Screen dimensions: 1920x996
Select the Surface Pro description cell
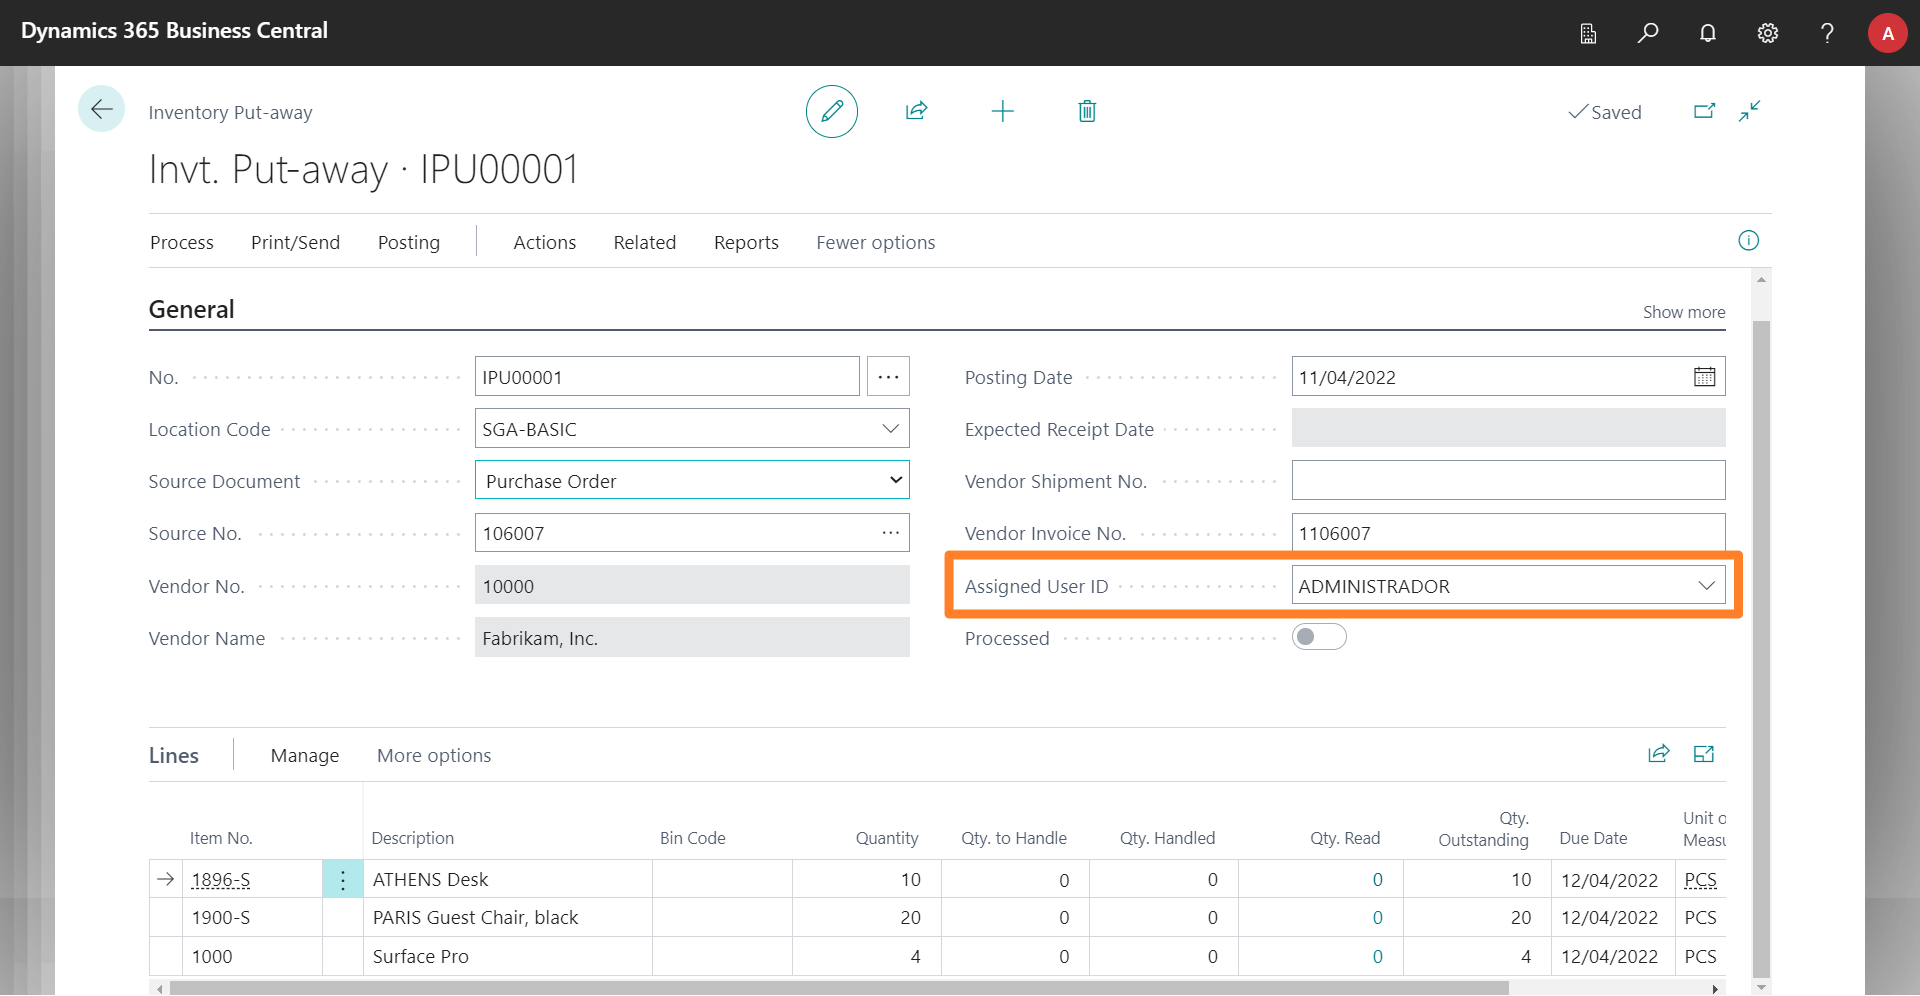tap(508, 957)
